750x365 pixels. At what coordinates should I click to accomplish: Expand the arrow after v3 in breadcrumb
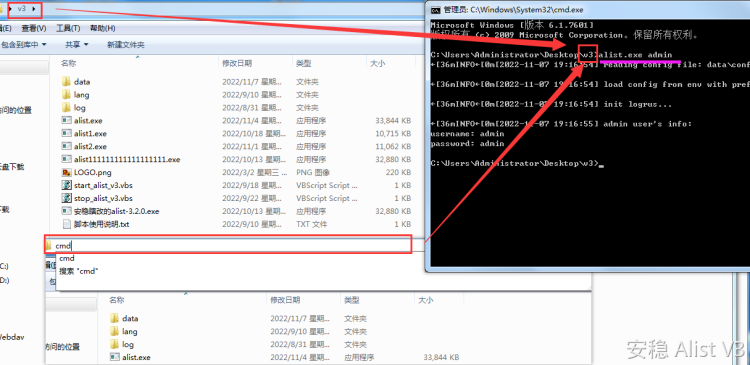pyautogui.click(x=33, y=9)
